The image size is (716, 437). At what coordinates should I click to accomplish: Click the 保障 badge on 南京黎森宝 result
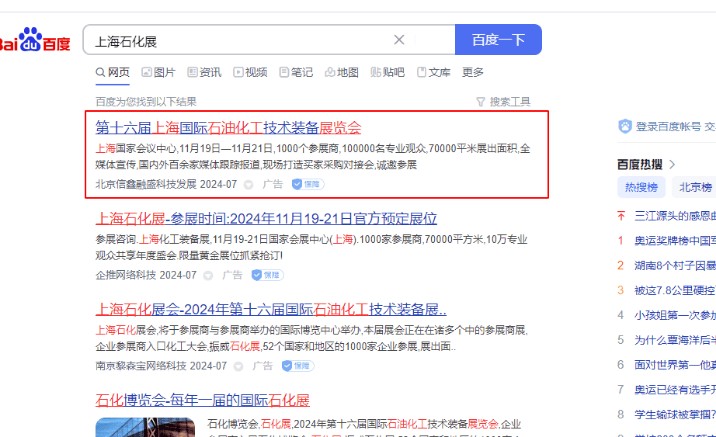[x=298, y=366]
